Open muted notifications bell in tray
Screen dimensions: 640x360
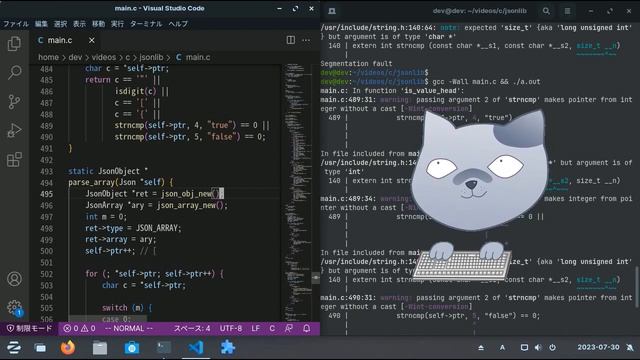coord(630,348)
